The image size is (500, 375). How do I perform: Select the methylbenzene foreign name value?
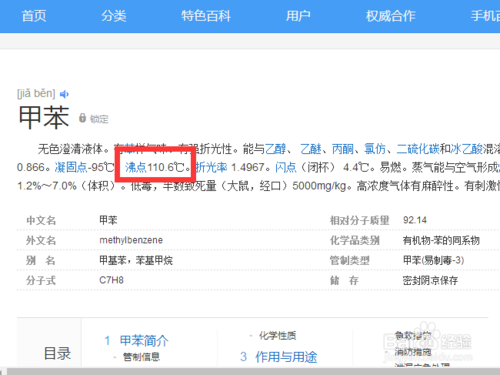(x=131, y=240)
